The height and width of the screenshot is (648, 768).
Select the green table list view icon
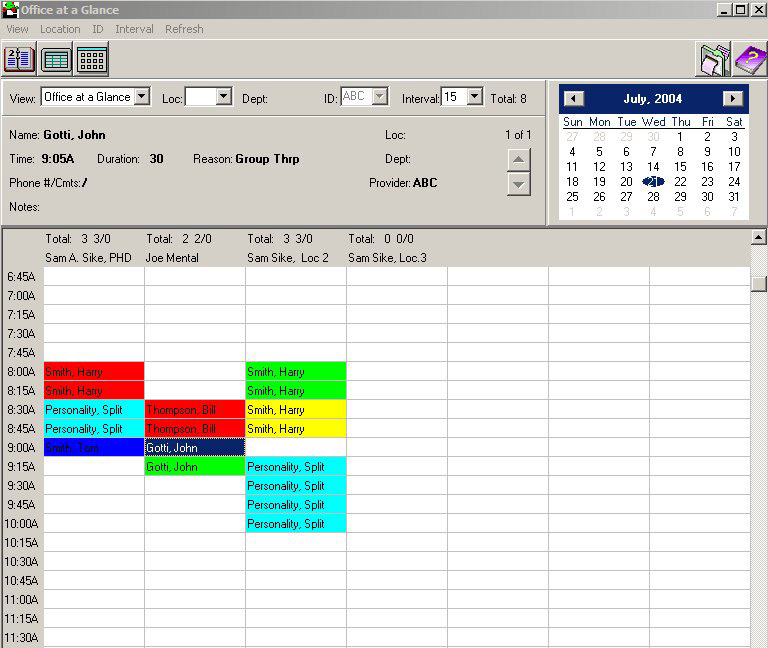55,59
